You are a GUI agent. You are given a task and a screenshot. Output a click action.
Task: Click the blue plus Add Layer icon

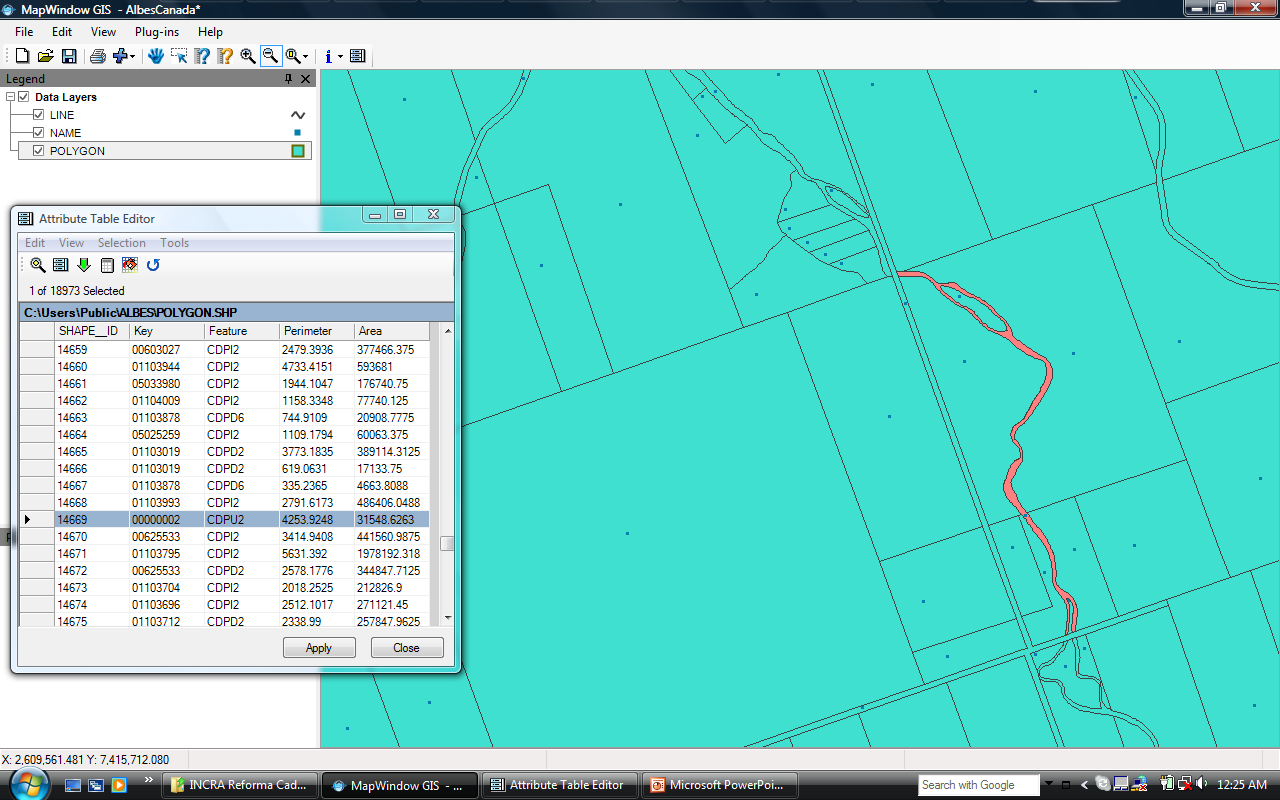pos(120,56)
